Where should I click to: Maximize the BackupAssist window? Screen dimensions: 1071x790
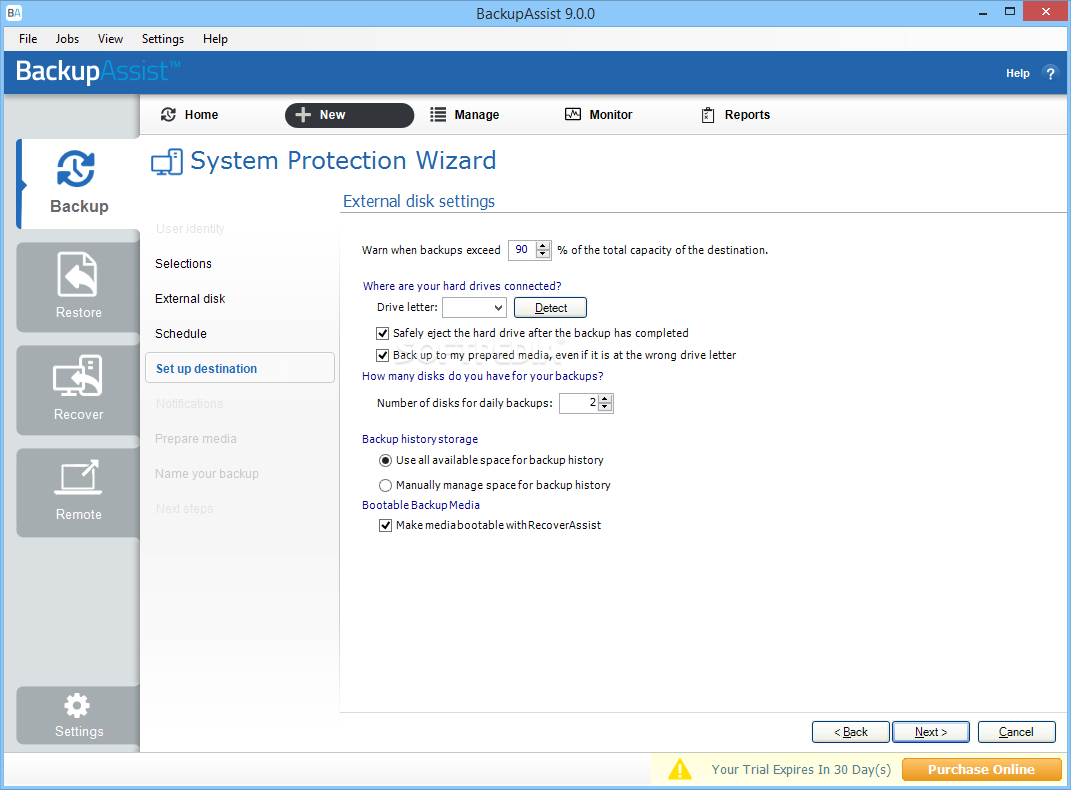point(1010,12)
